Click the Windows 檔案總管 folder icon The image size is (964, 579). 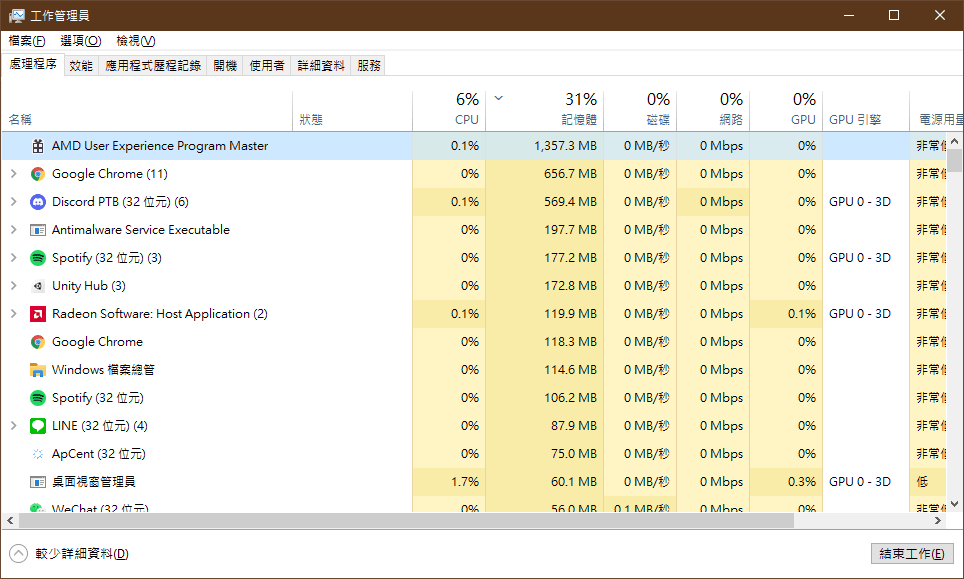point(38,370)
